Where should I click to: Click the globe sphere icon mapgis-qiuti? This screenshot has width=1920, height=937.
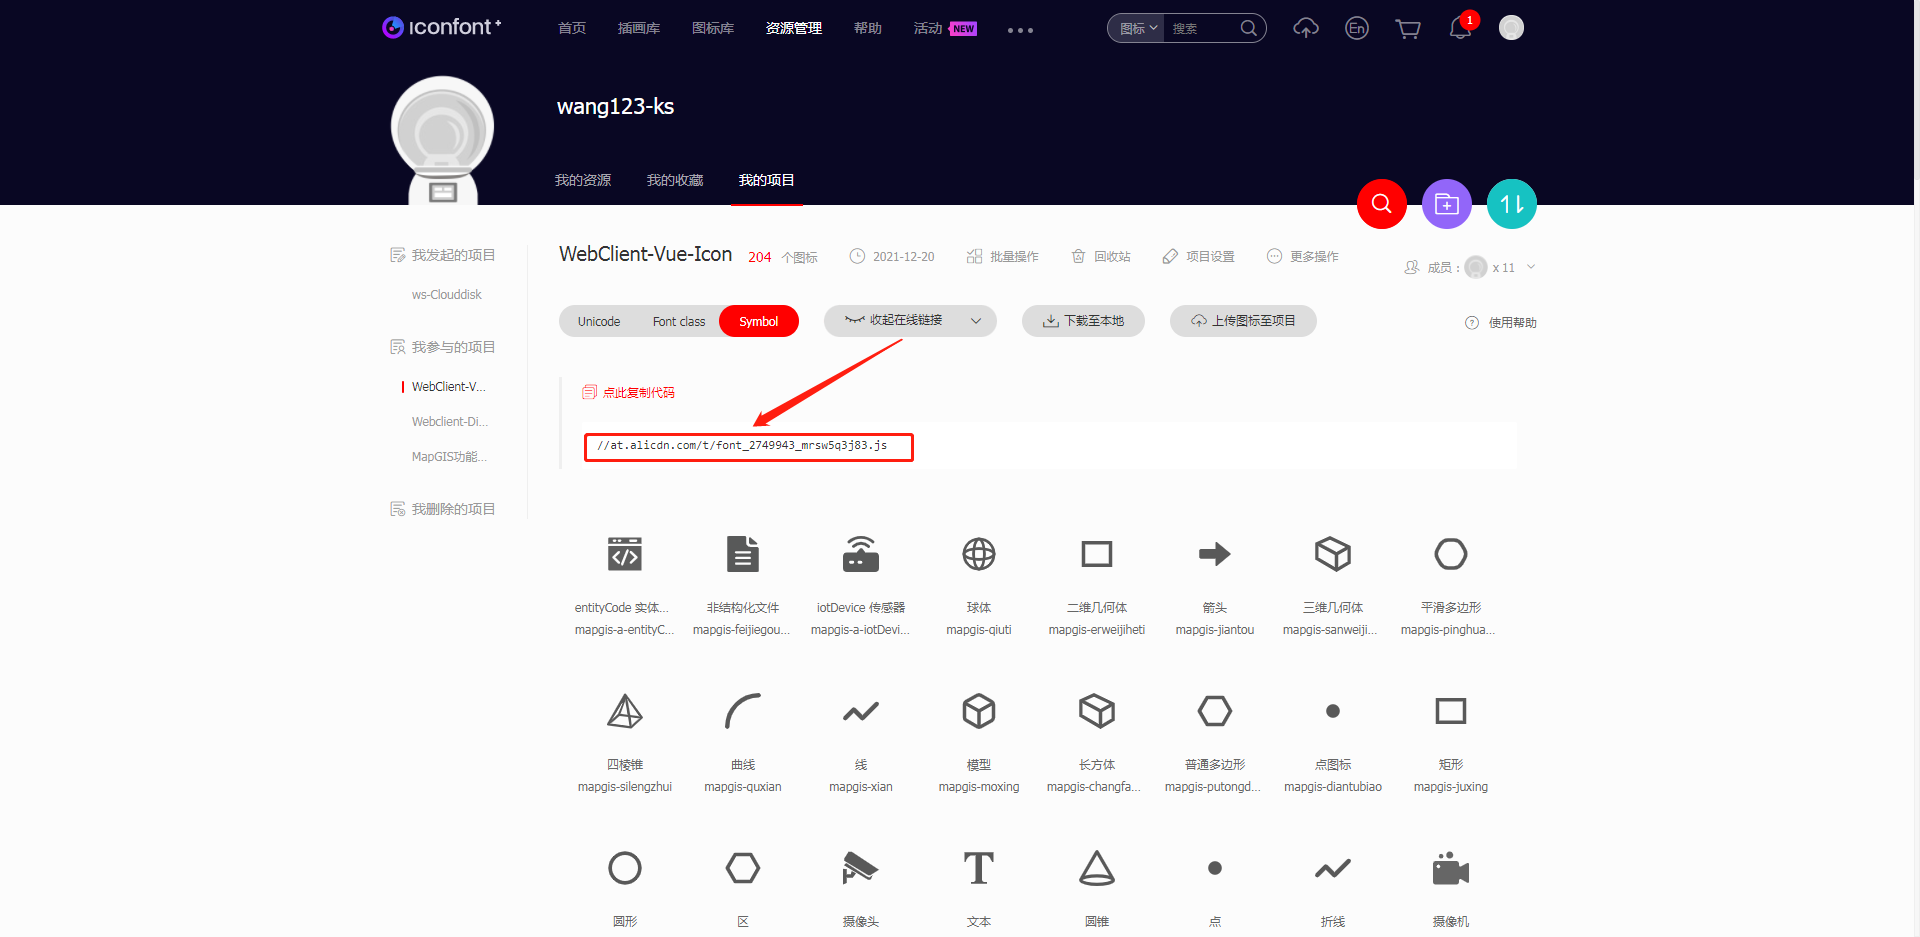tap(978, 555)
